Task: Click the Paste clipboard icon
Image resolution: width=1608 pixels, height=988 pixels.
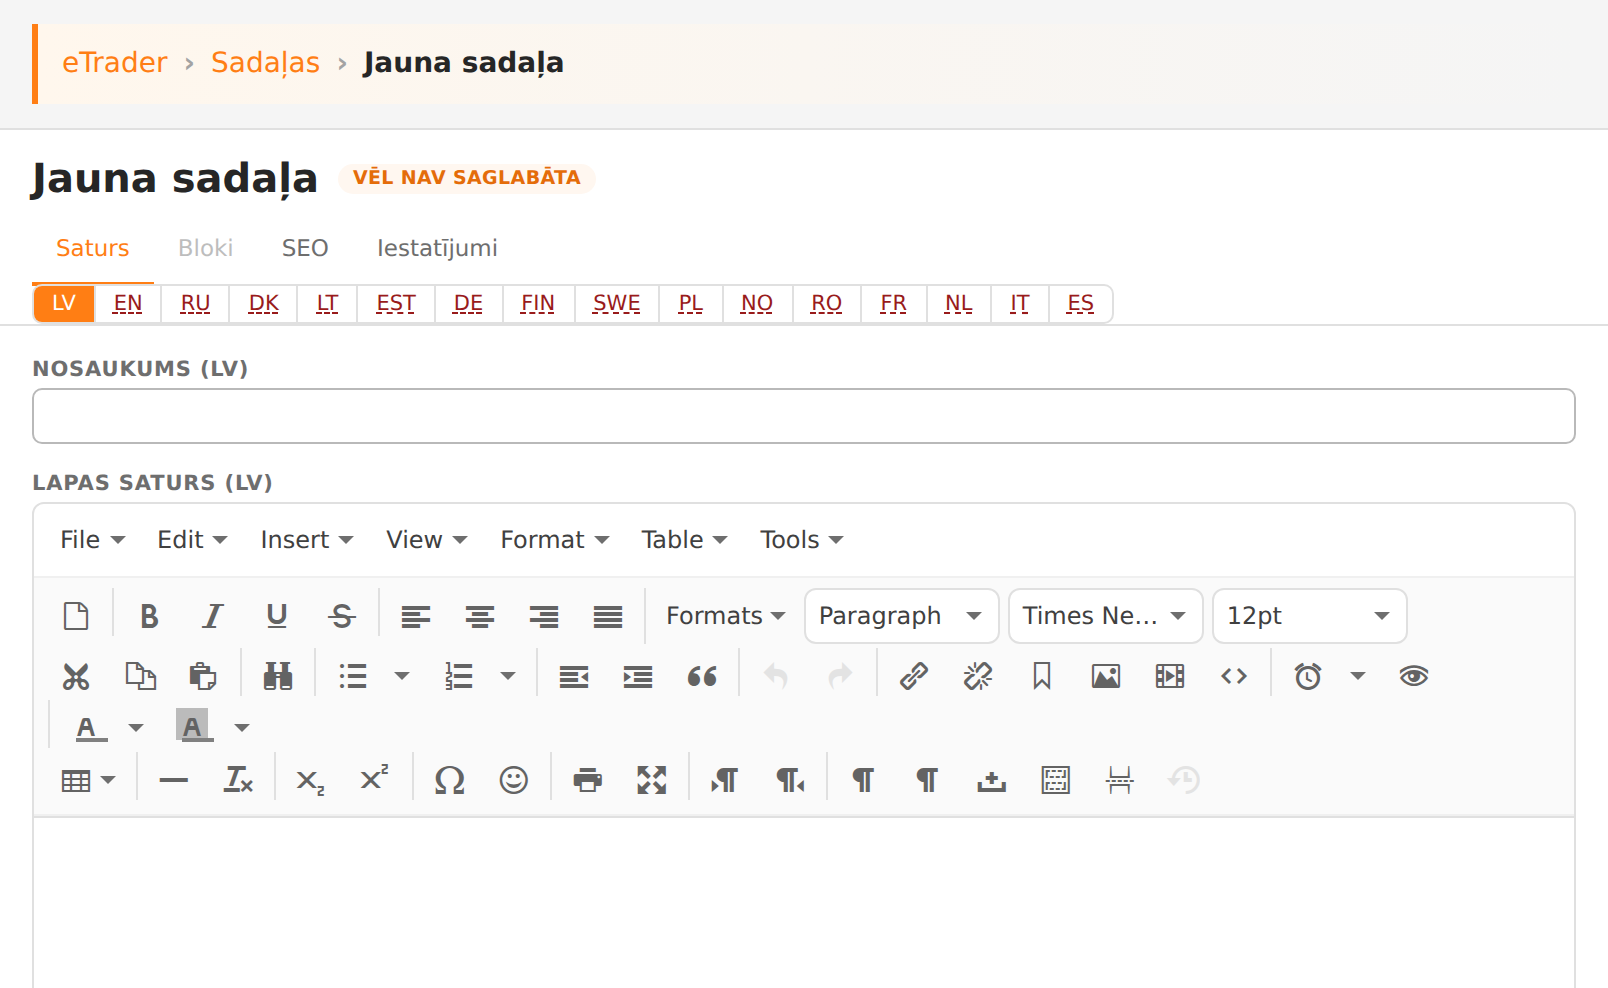Action: tap(203, 677)
